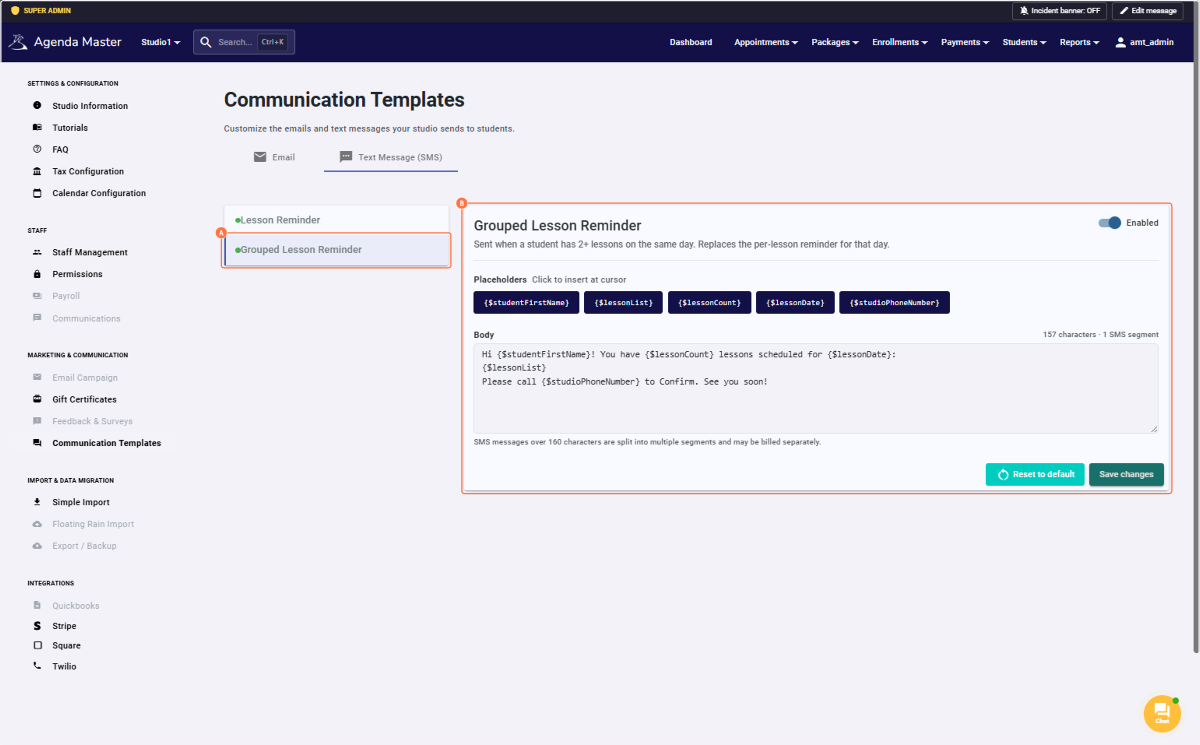Click the Quickbooks document icon
This screenshot has height=745, width=1200.
click(x=37, y=605)
